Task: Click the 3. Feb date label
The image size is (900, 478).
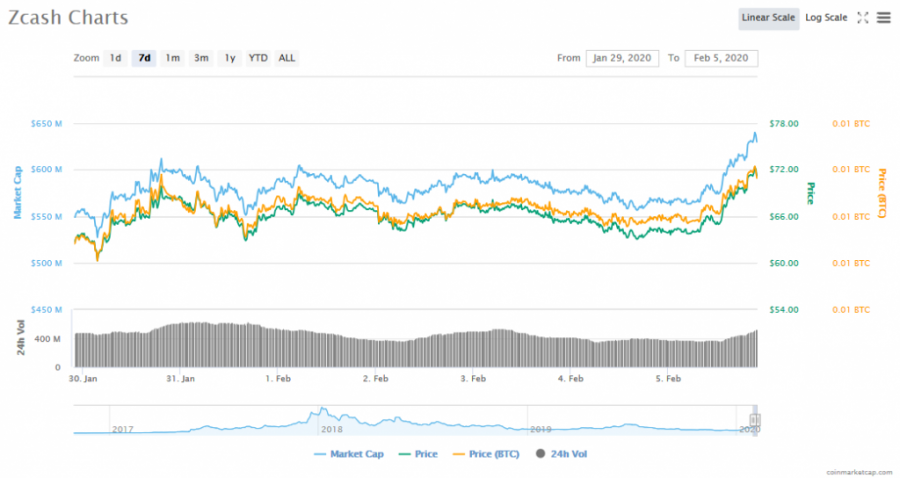Action: pos(473,379)
